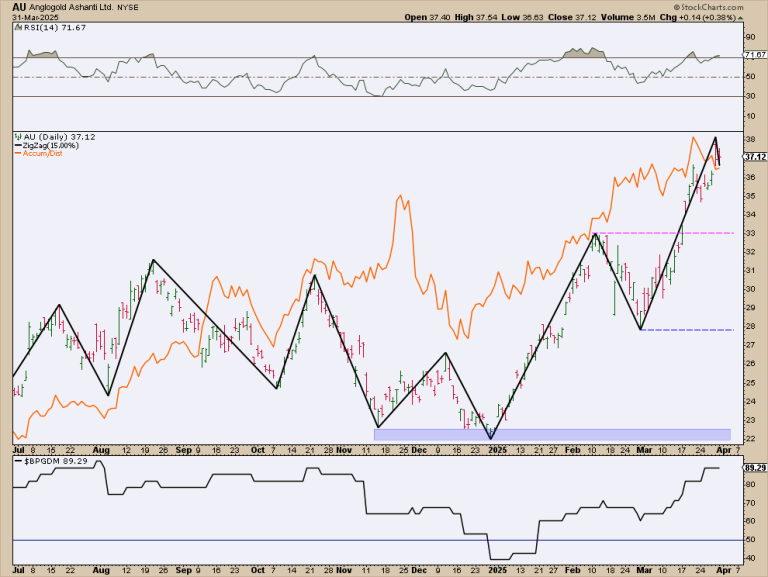Click the line marker before $BPGDM
Image resolution: width=768 pixels, height=577 pixels.
click(x=18, y=461)
